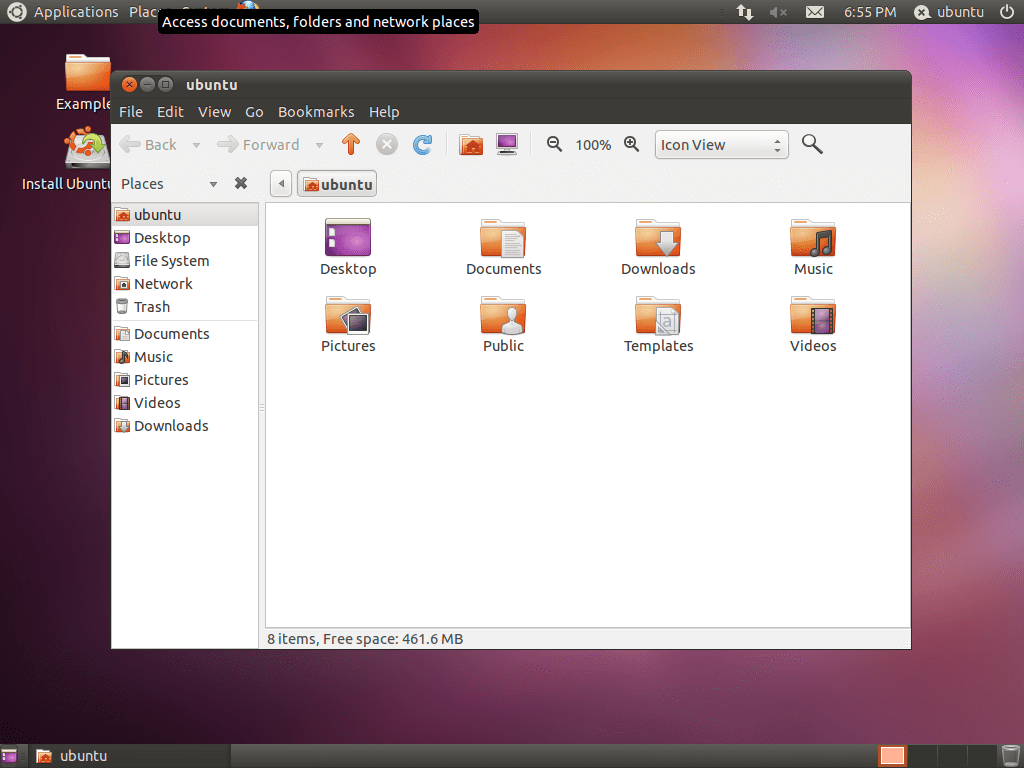Click the search magnifier icon

812,144
